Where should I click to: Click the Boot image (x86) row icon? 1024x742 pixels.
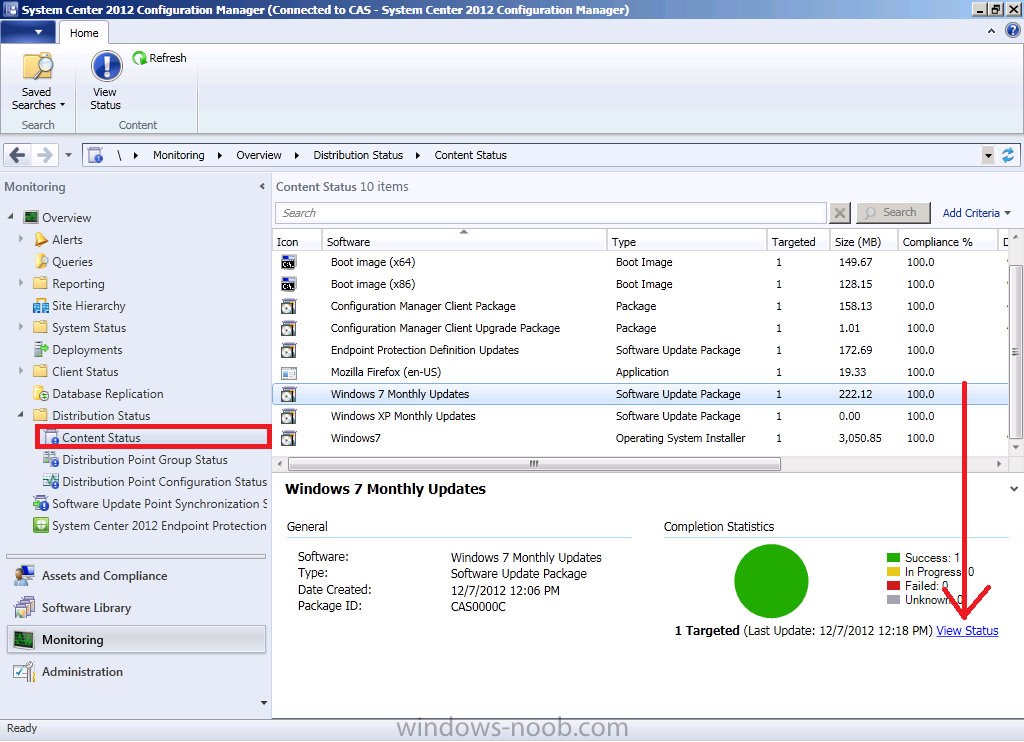288,284
